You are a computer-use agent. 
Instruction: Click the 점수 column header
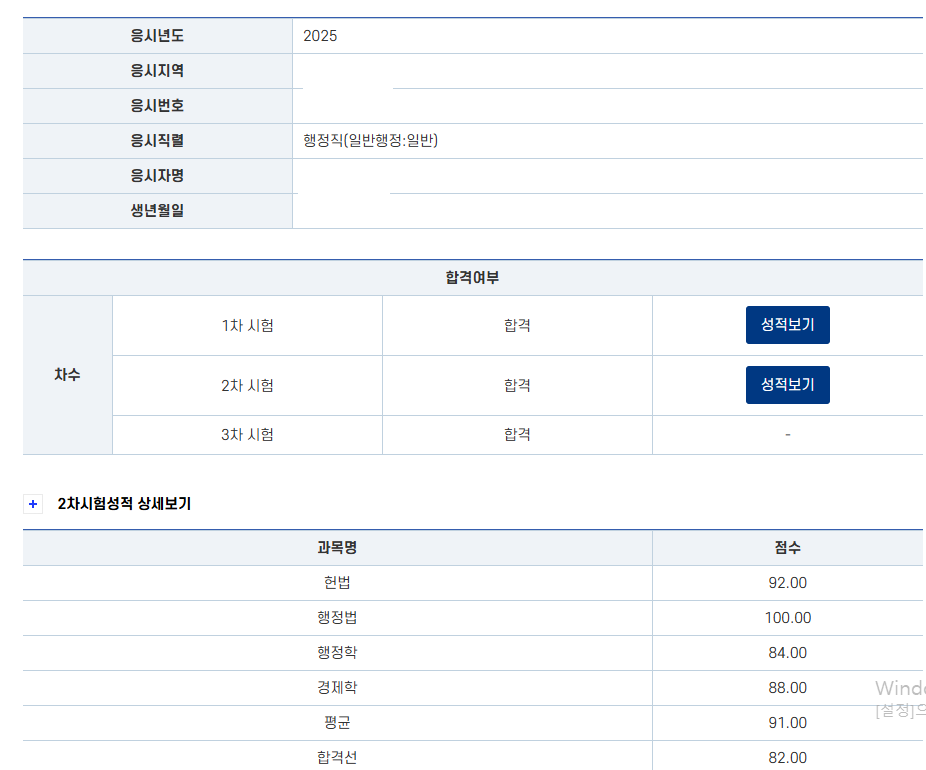point(788,547)
